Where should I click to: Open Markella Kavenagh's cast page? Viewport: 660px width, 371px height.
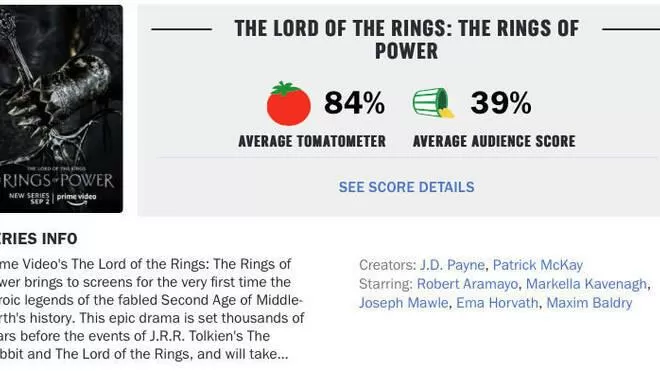pyautogui.click(x=586, y=284)
